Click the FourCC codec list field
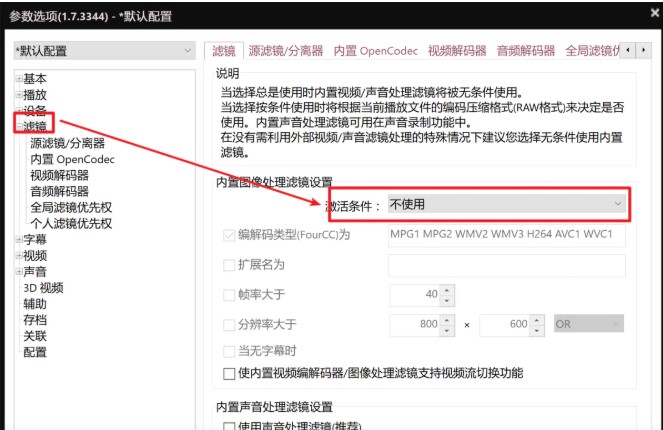This screenshot has width=663, height=430. (507, 235)
